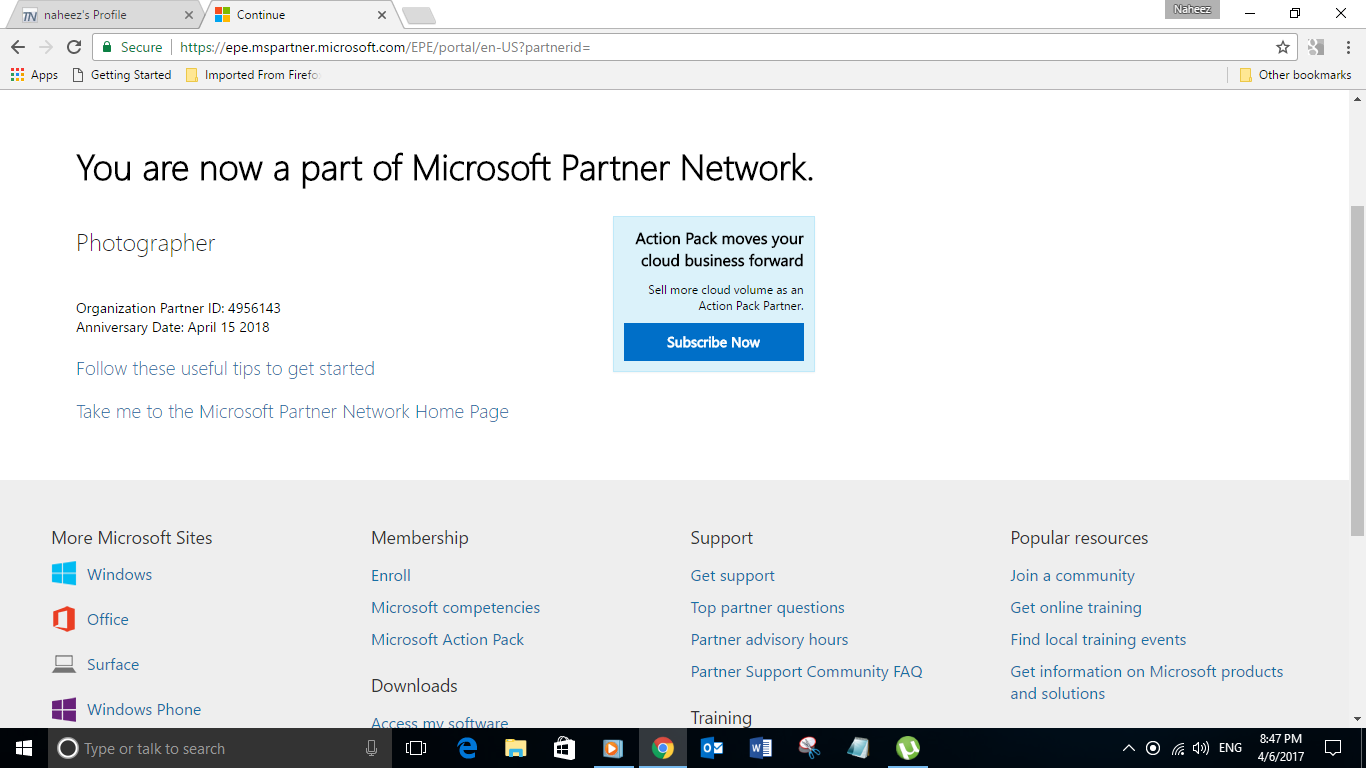Viewport: 1366px width, 768px height.
Task: Open Chrome's three-dot menu
Action: pyautogui.click(x=1346, y=47)
